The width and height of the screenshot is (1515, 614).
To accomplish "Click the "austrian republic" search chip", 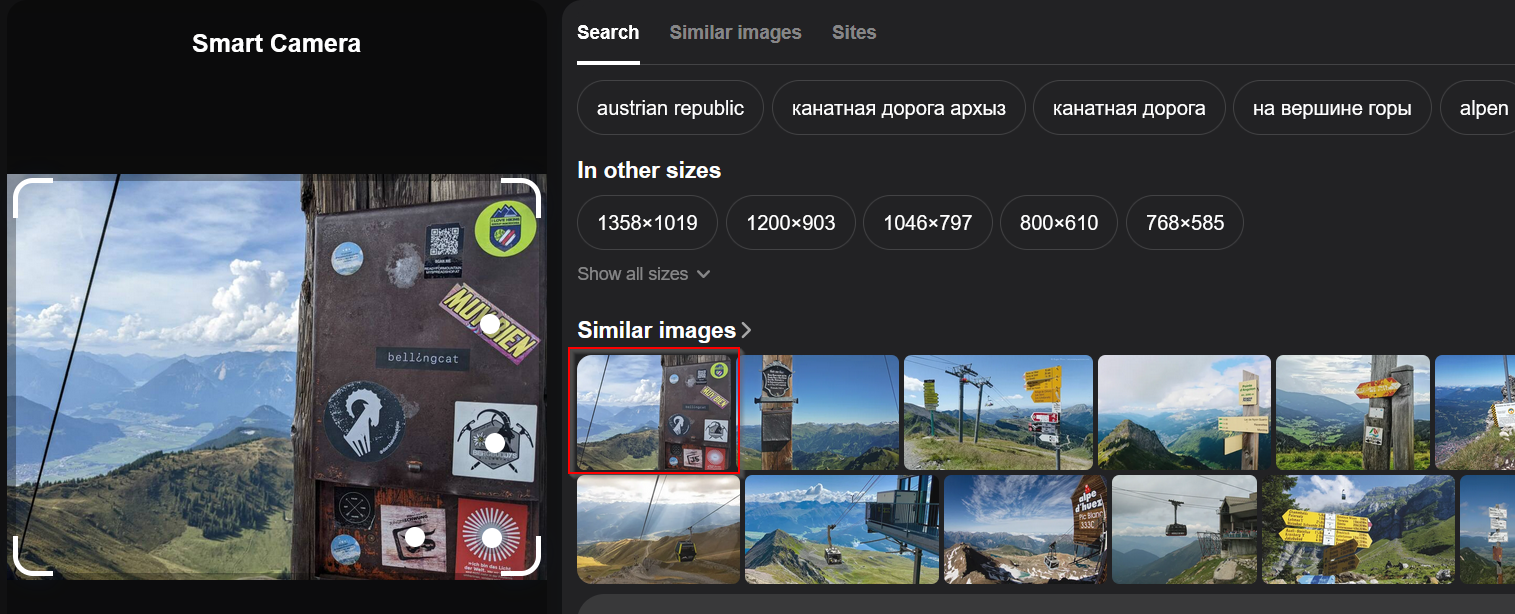I will [670, 108].
